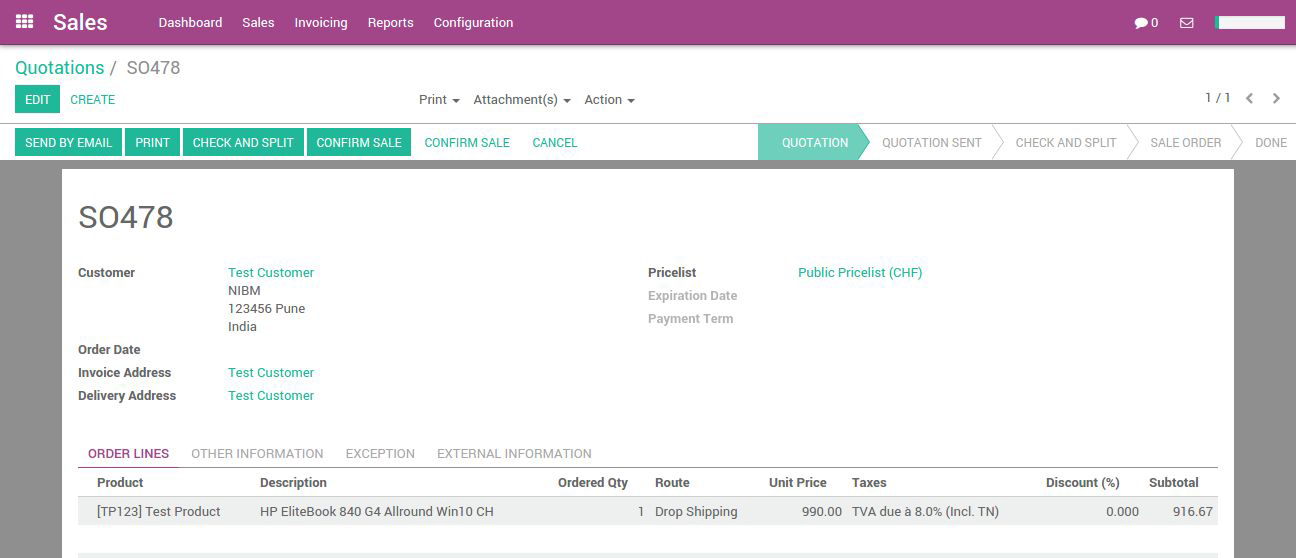Go back to Quotations breadcrumb

point(60,68)
